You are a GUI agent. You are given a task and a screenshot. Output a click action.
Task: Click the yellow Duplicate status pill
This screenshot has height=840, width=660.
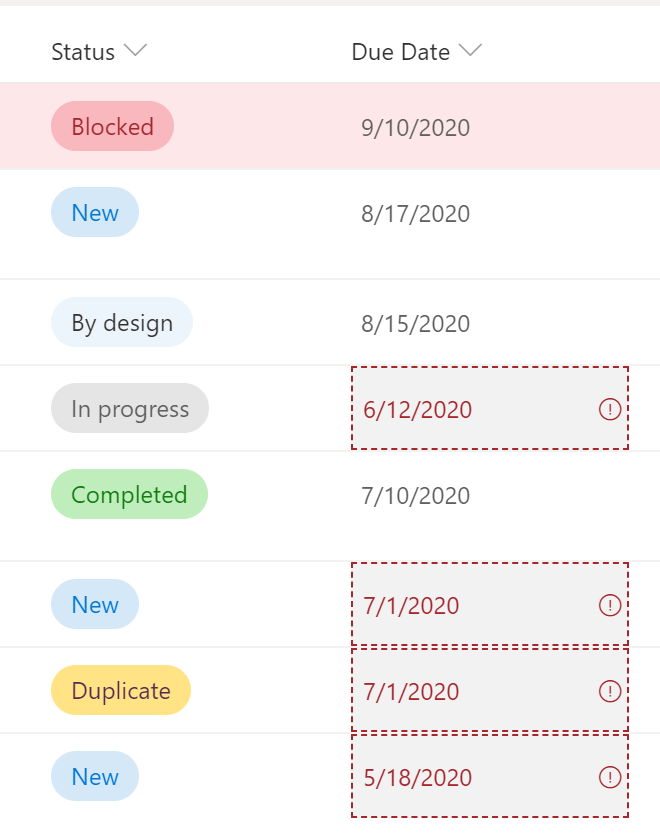(x=121, y=691)
